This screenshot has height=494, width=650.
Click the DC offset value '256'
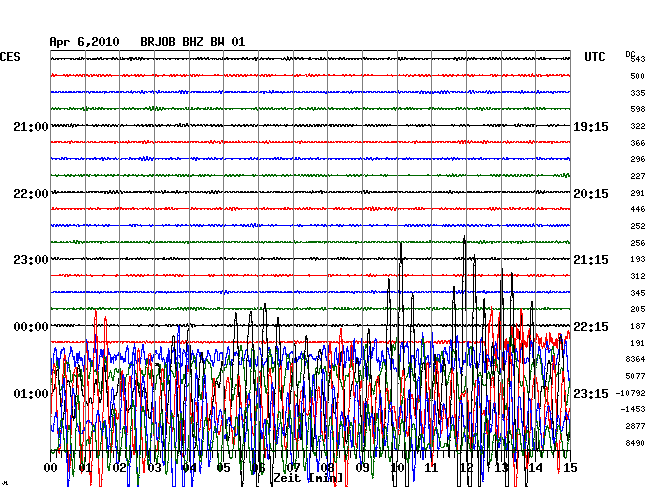[x=638, y=243]
